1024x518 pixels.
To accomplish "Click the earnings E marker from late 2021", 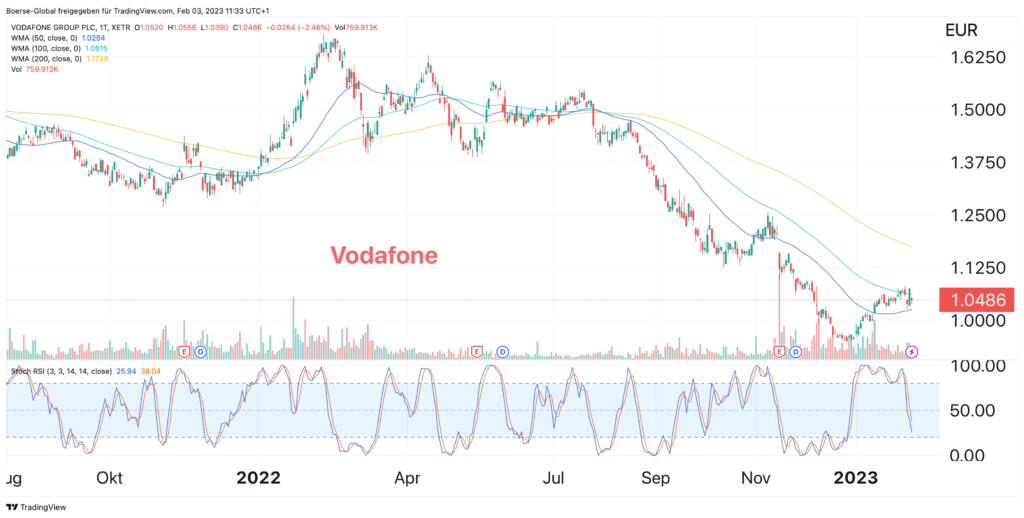I will click(x=183, y=352).
